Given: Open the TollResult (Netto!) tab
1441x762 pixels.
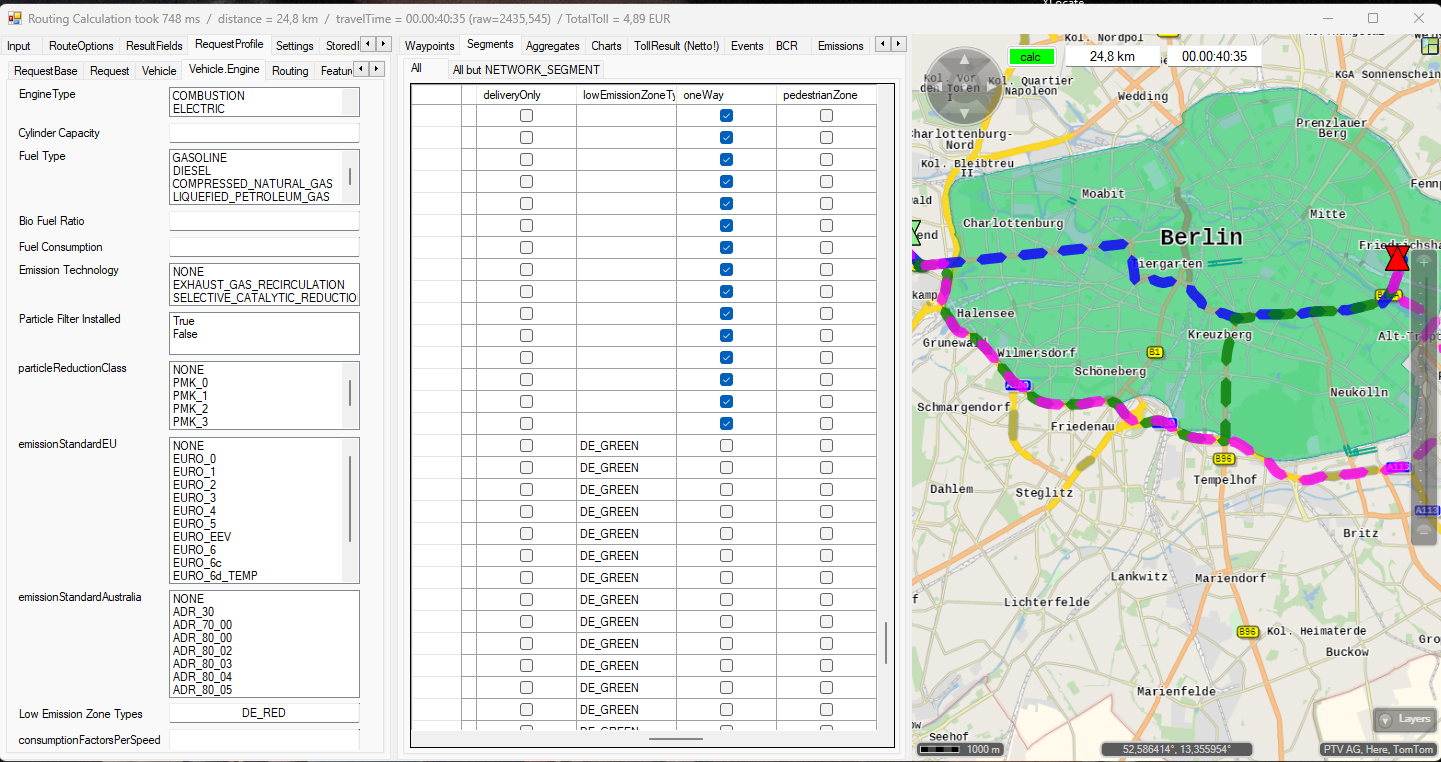Looking at the screenshot, I should pos(676,46).
